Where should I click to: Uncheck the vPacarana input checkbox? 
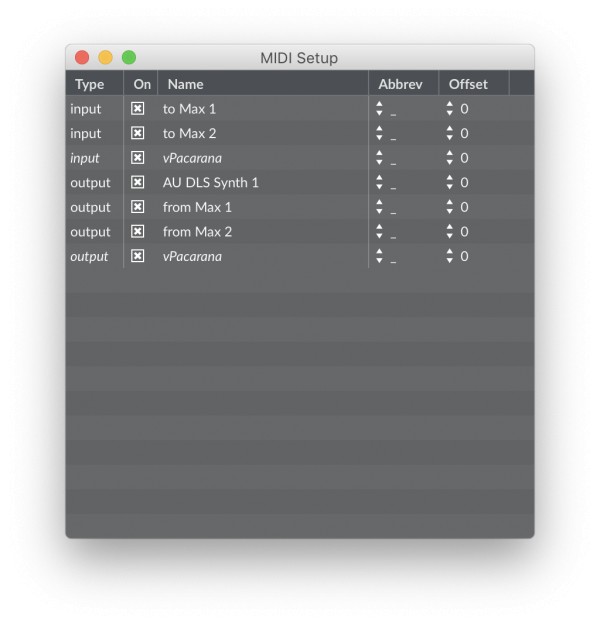pos(138,157)
